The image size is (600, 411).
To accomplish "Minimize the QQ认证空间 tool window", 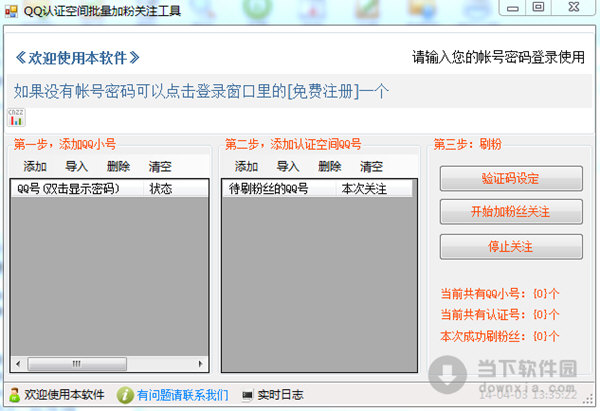I will [x=513, y=7].
